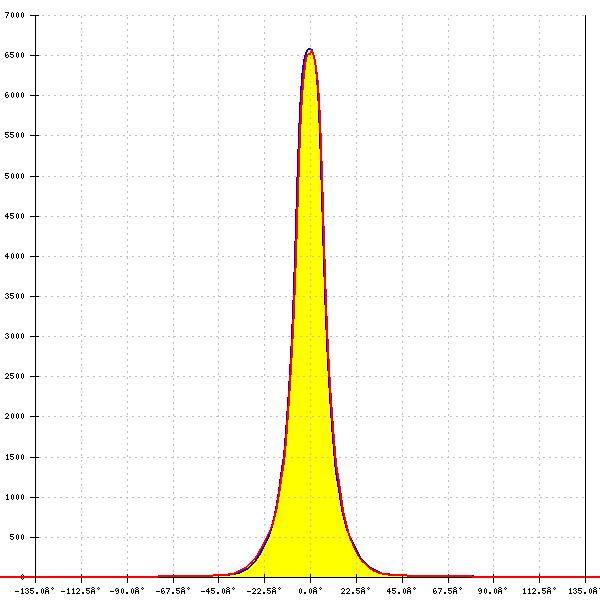Click the -45.0 x-axis label

218,591
